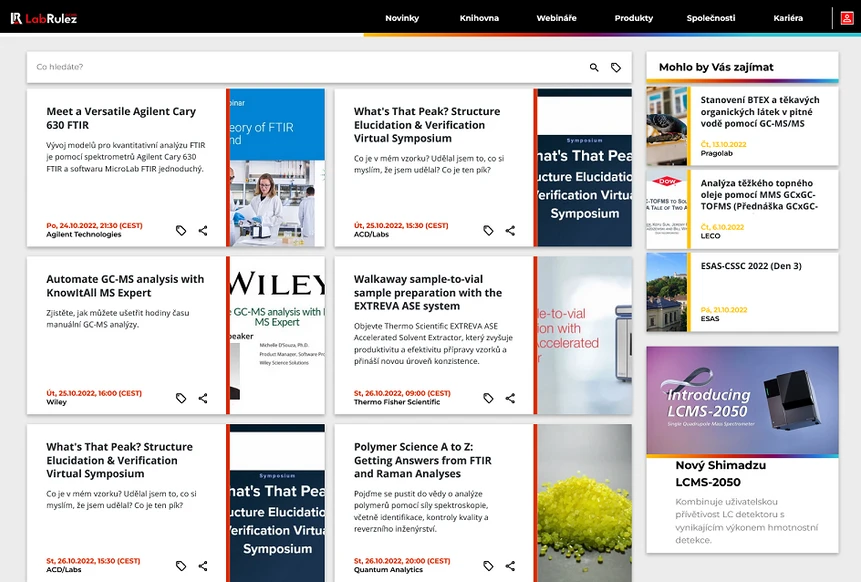The height and width of the screenshot is (582, 861).
Task: Click tag icon on ACD/Labs St 26.10.2022 card
Action: tap(181, 566)
